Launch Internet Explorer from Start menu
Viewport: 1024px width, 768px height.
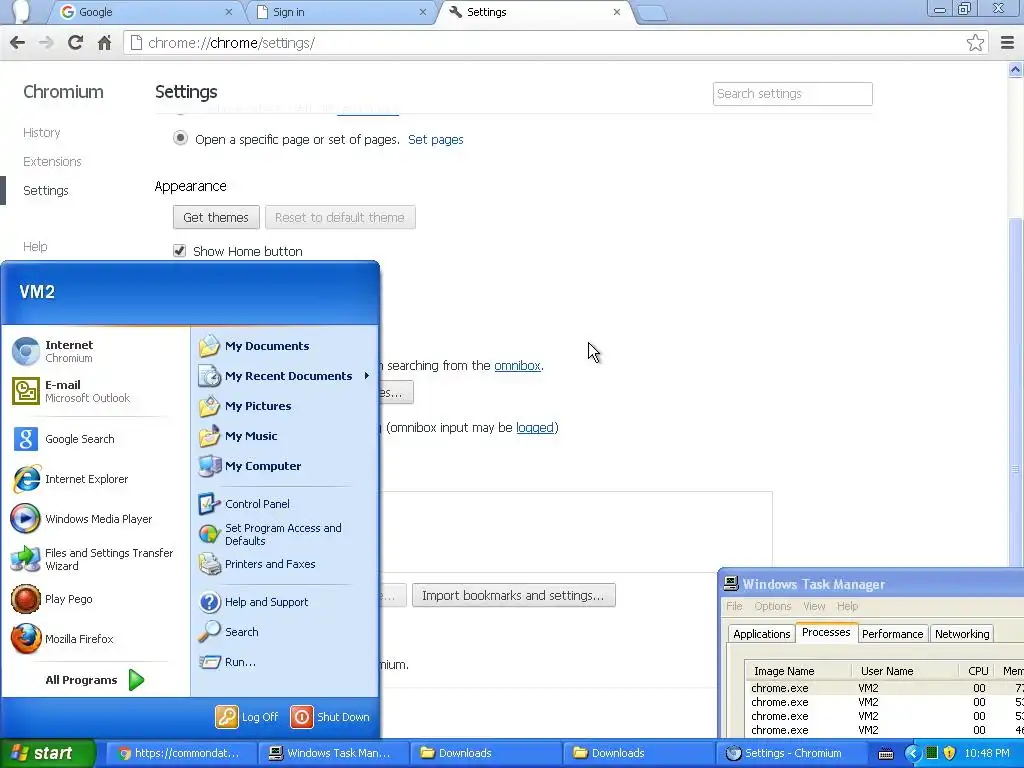[95, 479]
